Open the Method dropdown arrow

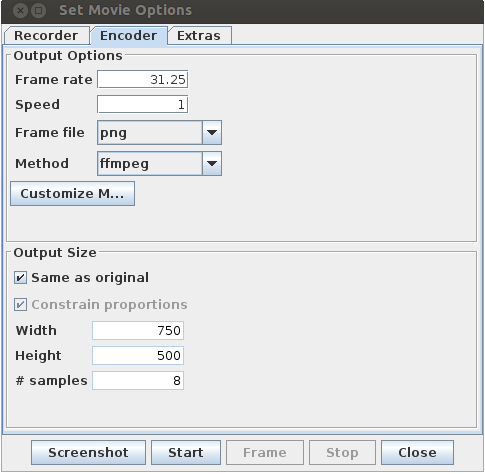pyautogui.click(x=212, y=164)
